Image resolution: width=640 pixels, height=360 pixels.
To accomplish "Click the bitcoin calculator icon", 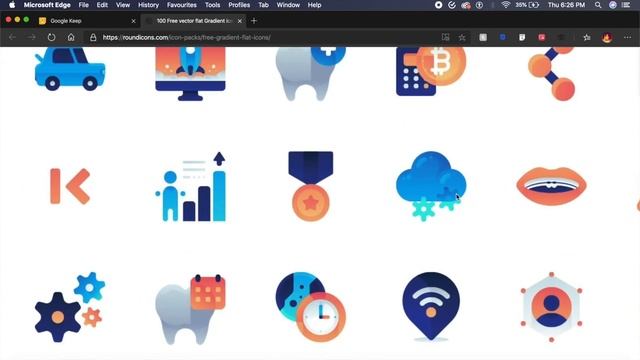I will [x=431, y=71].
